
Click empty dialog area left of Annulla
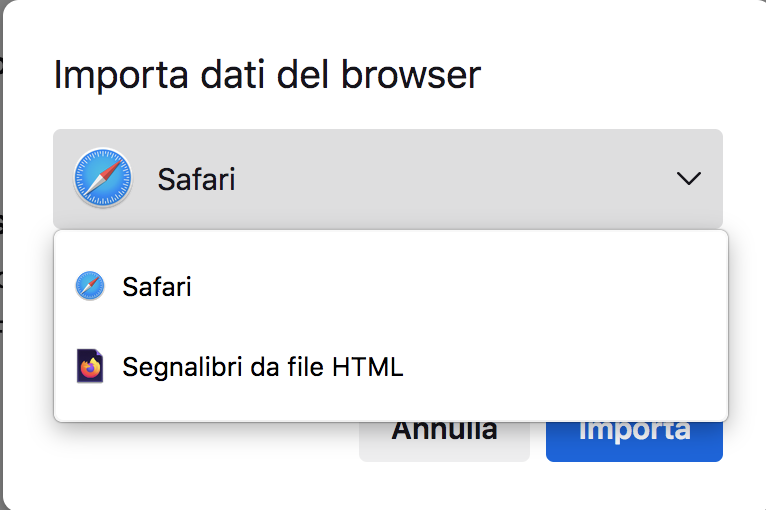point(200,450)
